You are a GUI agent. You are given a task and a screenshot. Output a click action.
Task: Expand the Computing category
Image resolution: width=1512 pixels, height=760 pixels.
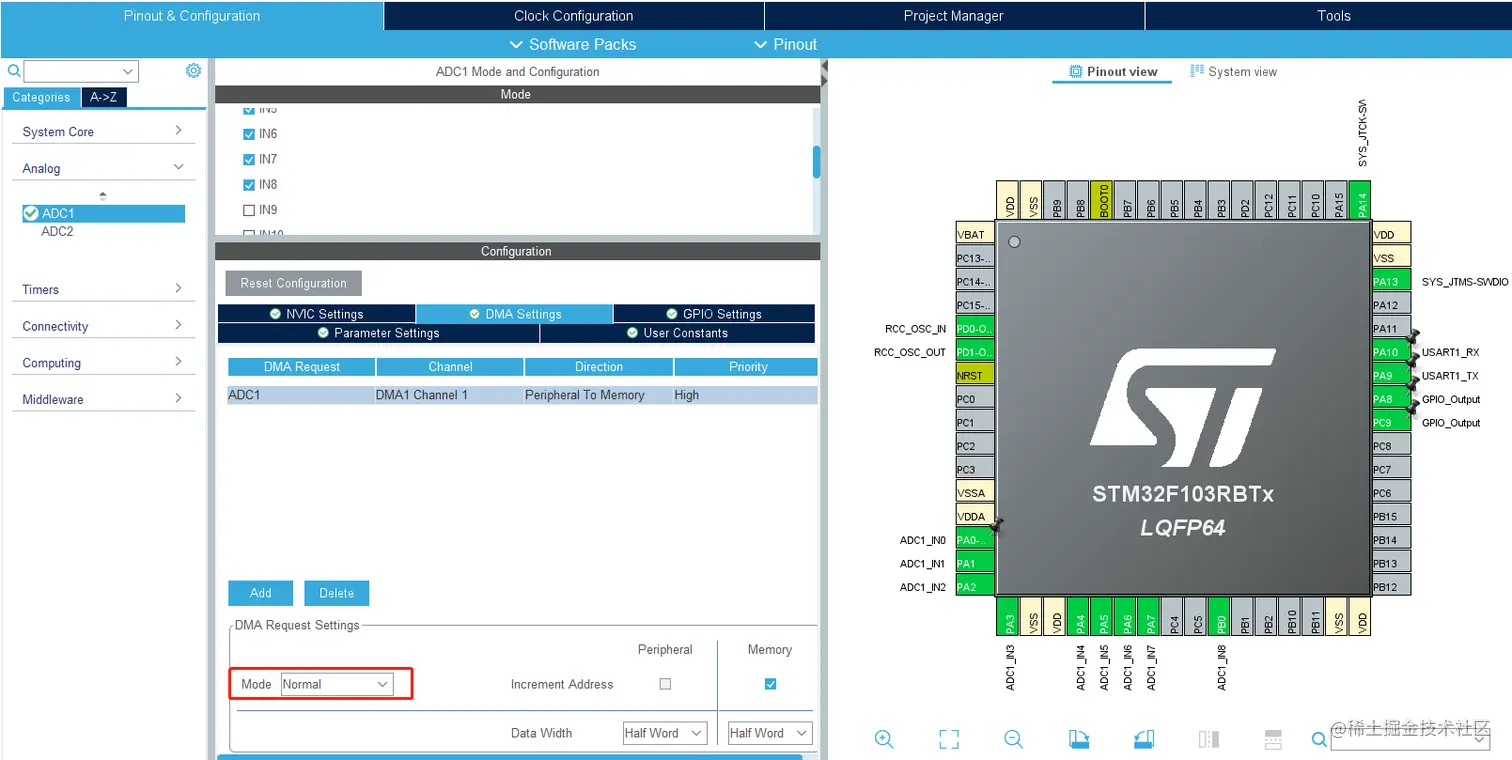102,363
